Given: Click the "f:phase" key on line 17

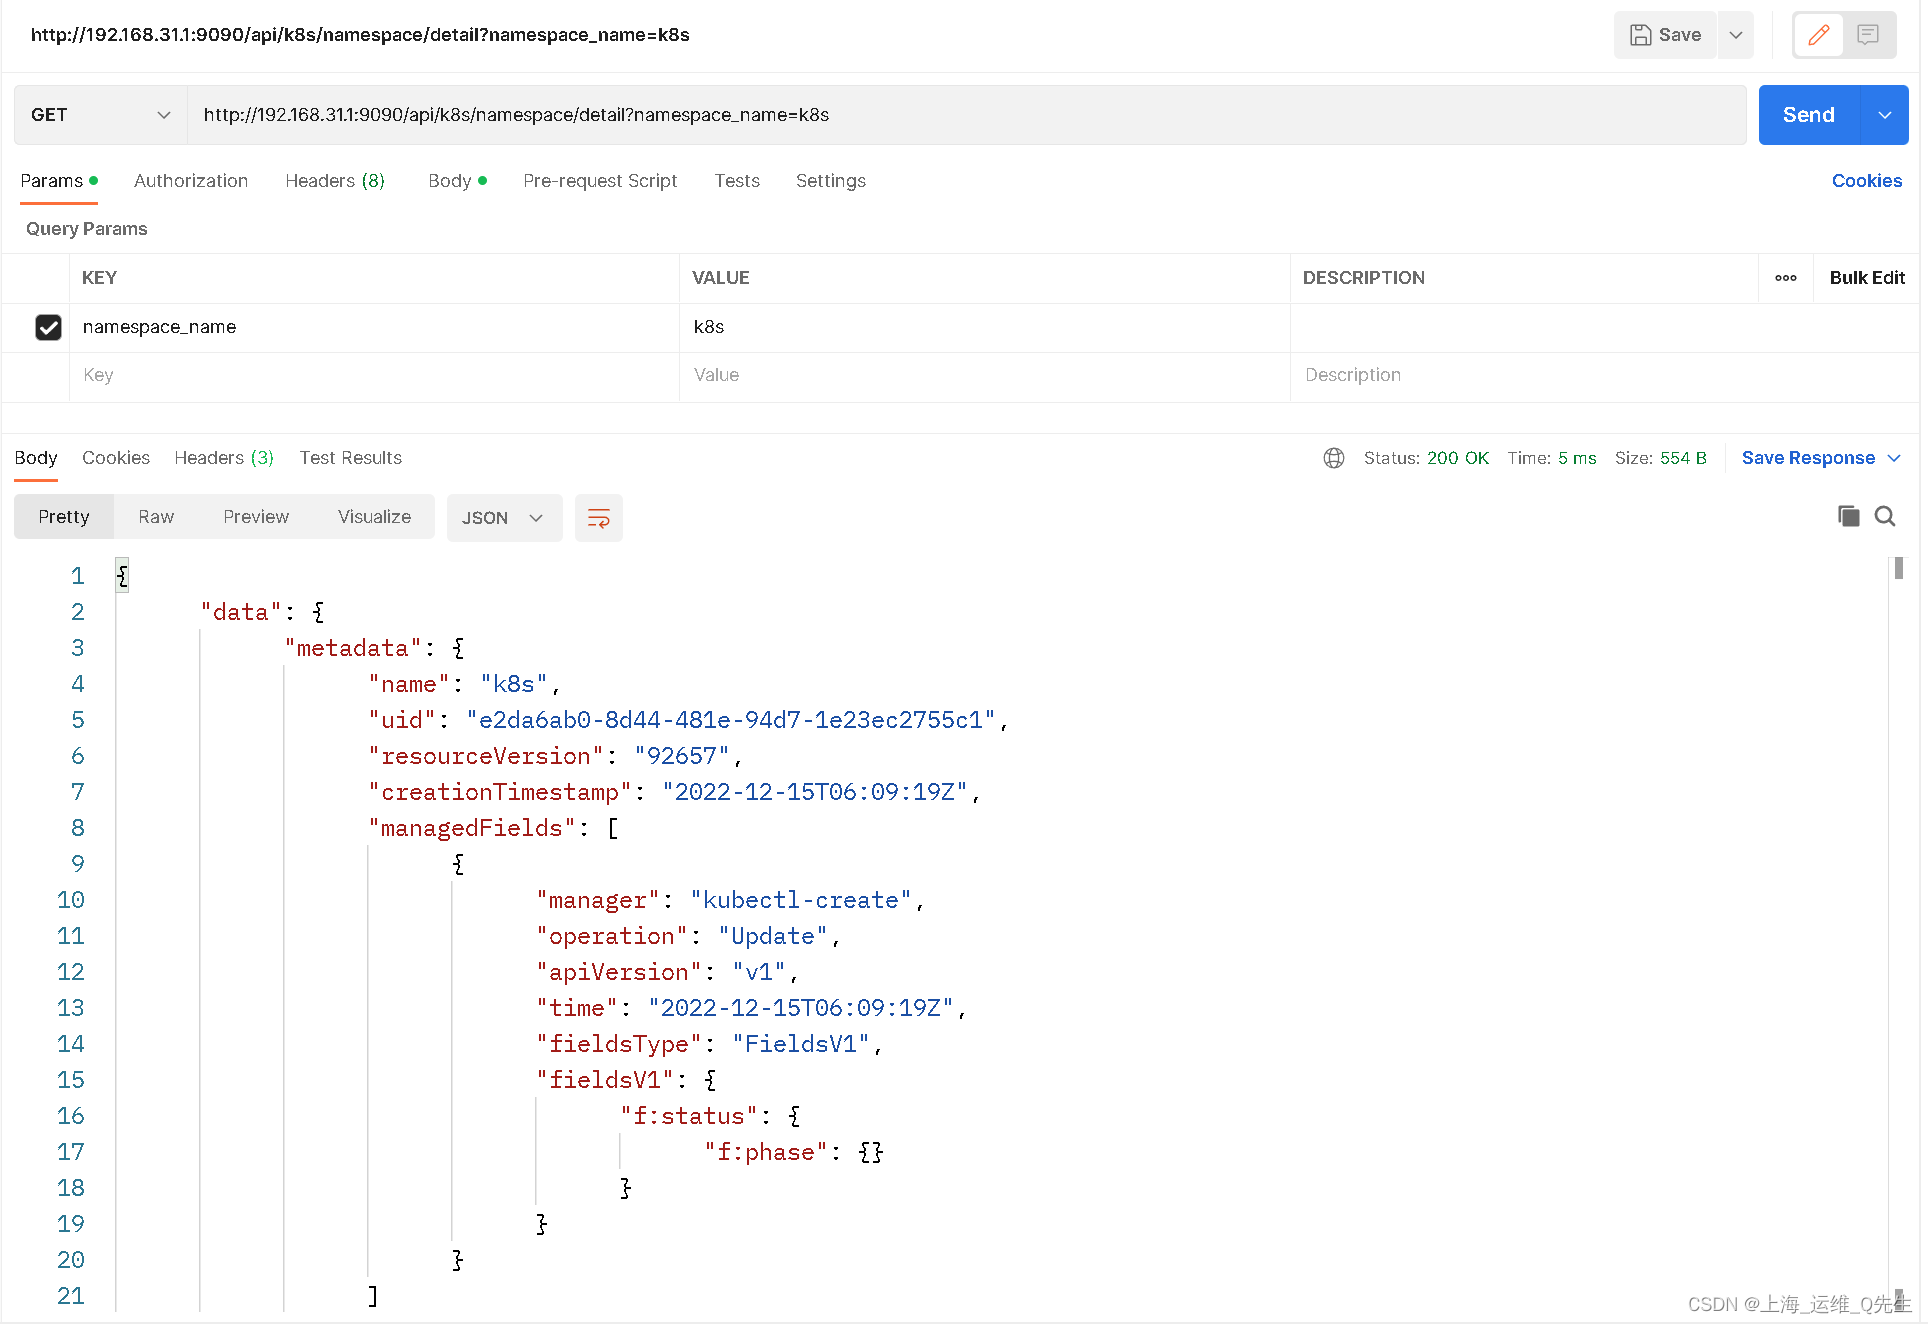Looking at the screenshot, I should pos(766,1152).
